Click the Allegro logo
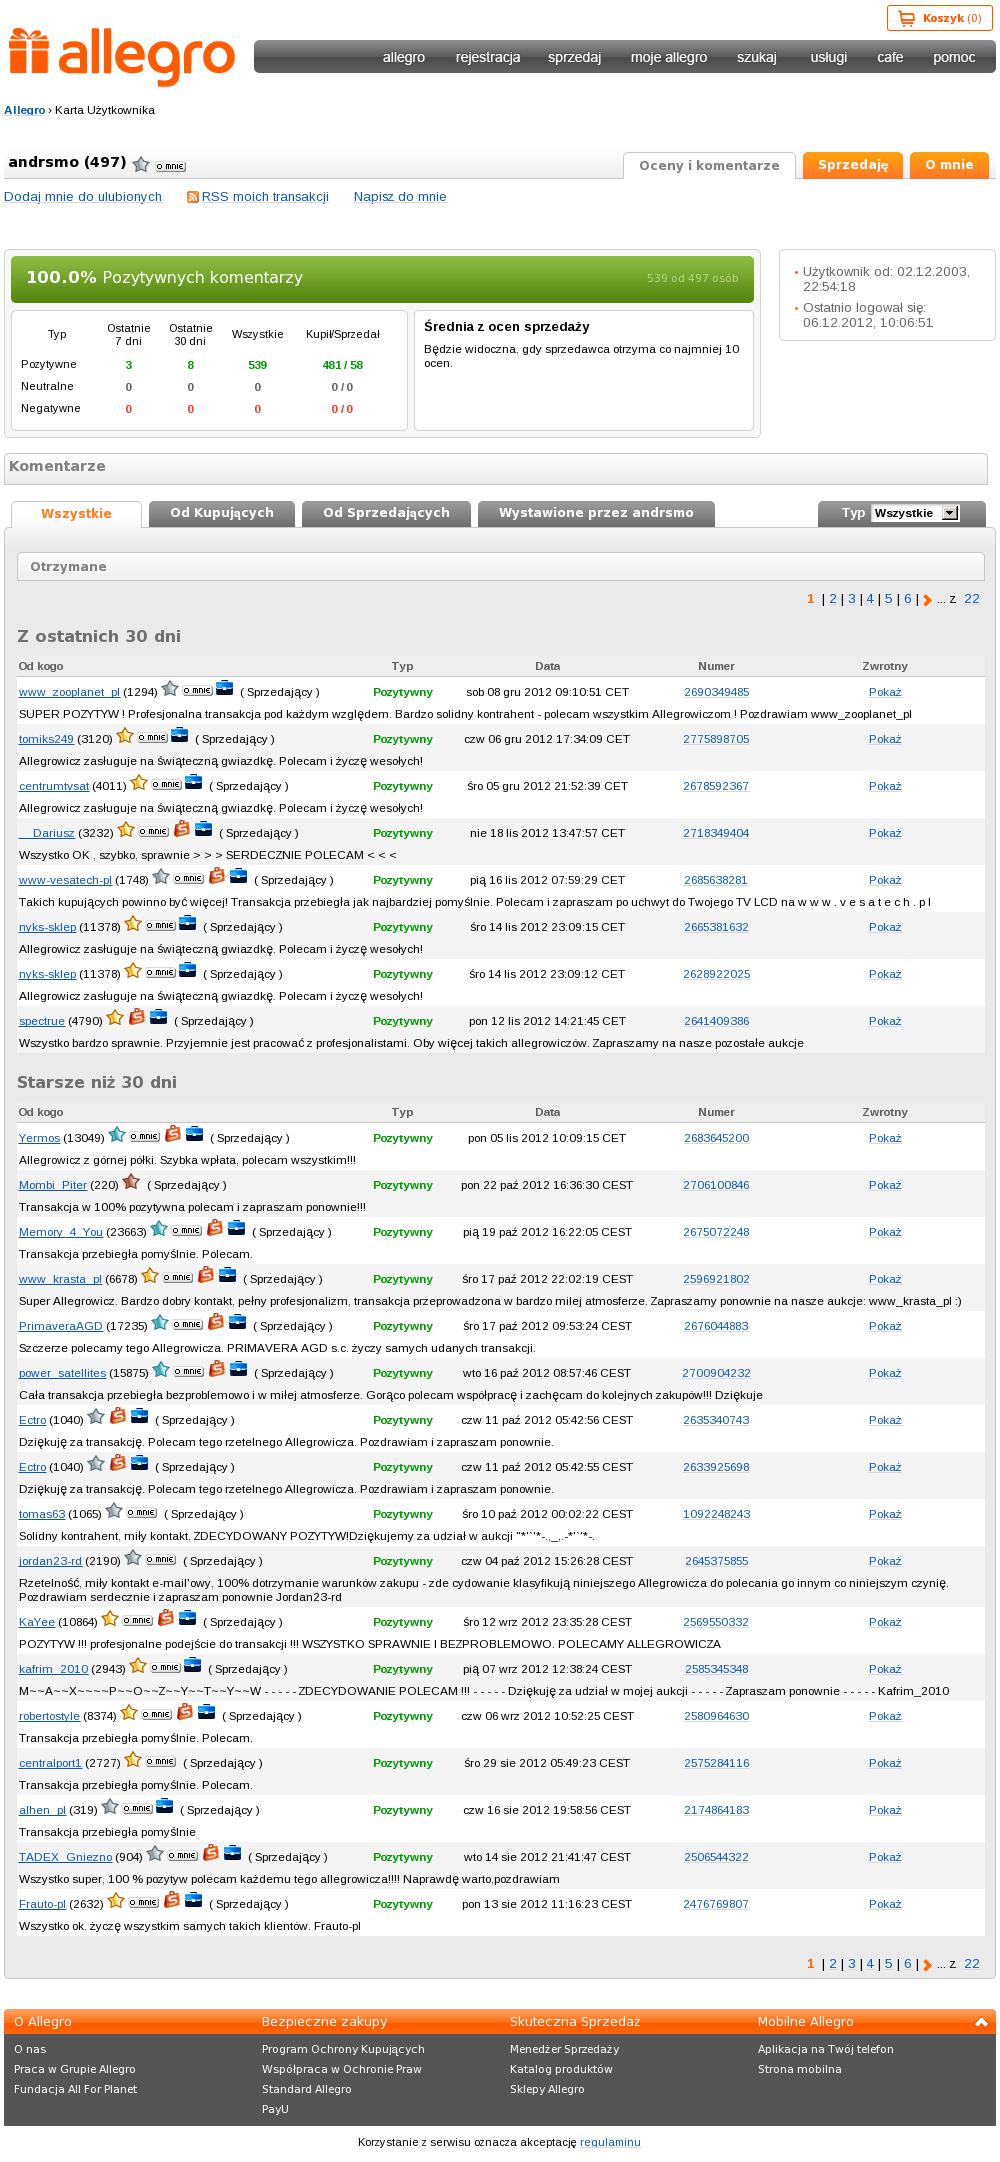 [122, 56]
